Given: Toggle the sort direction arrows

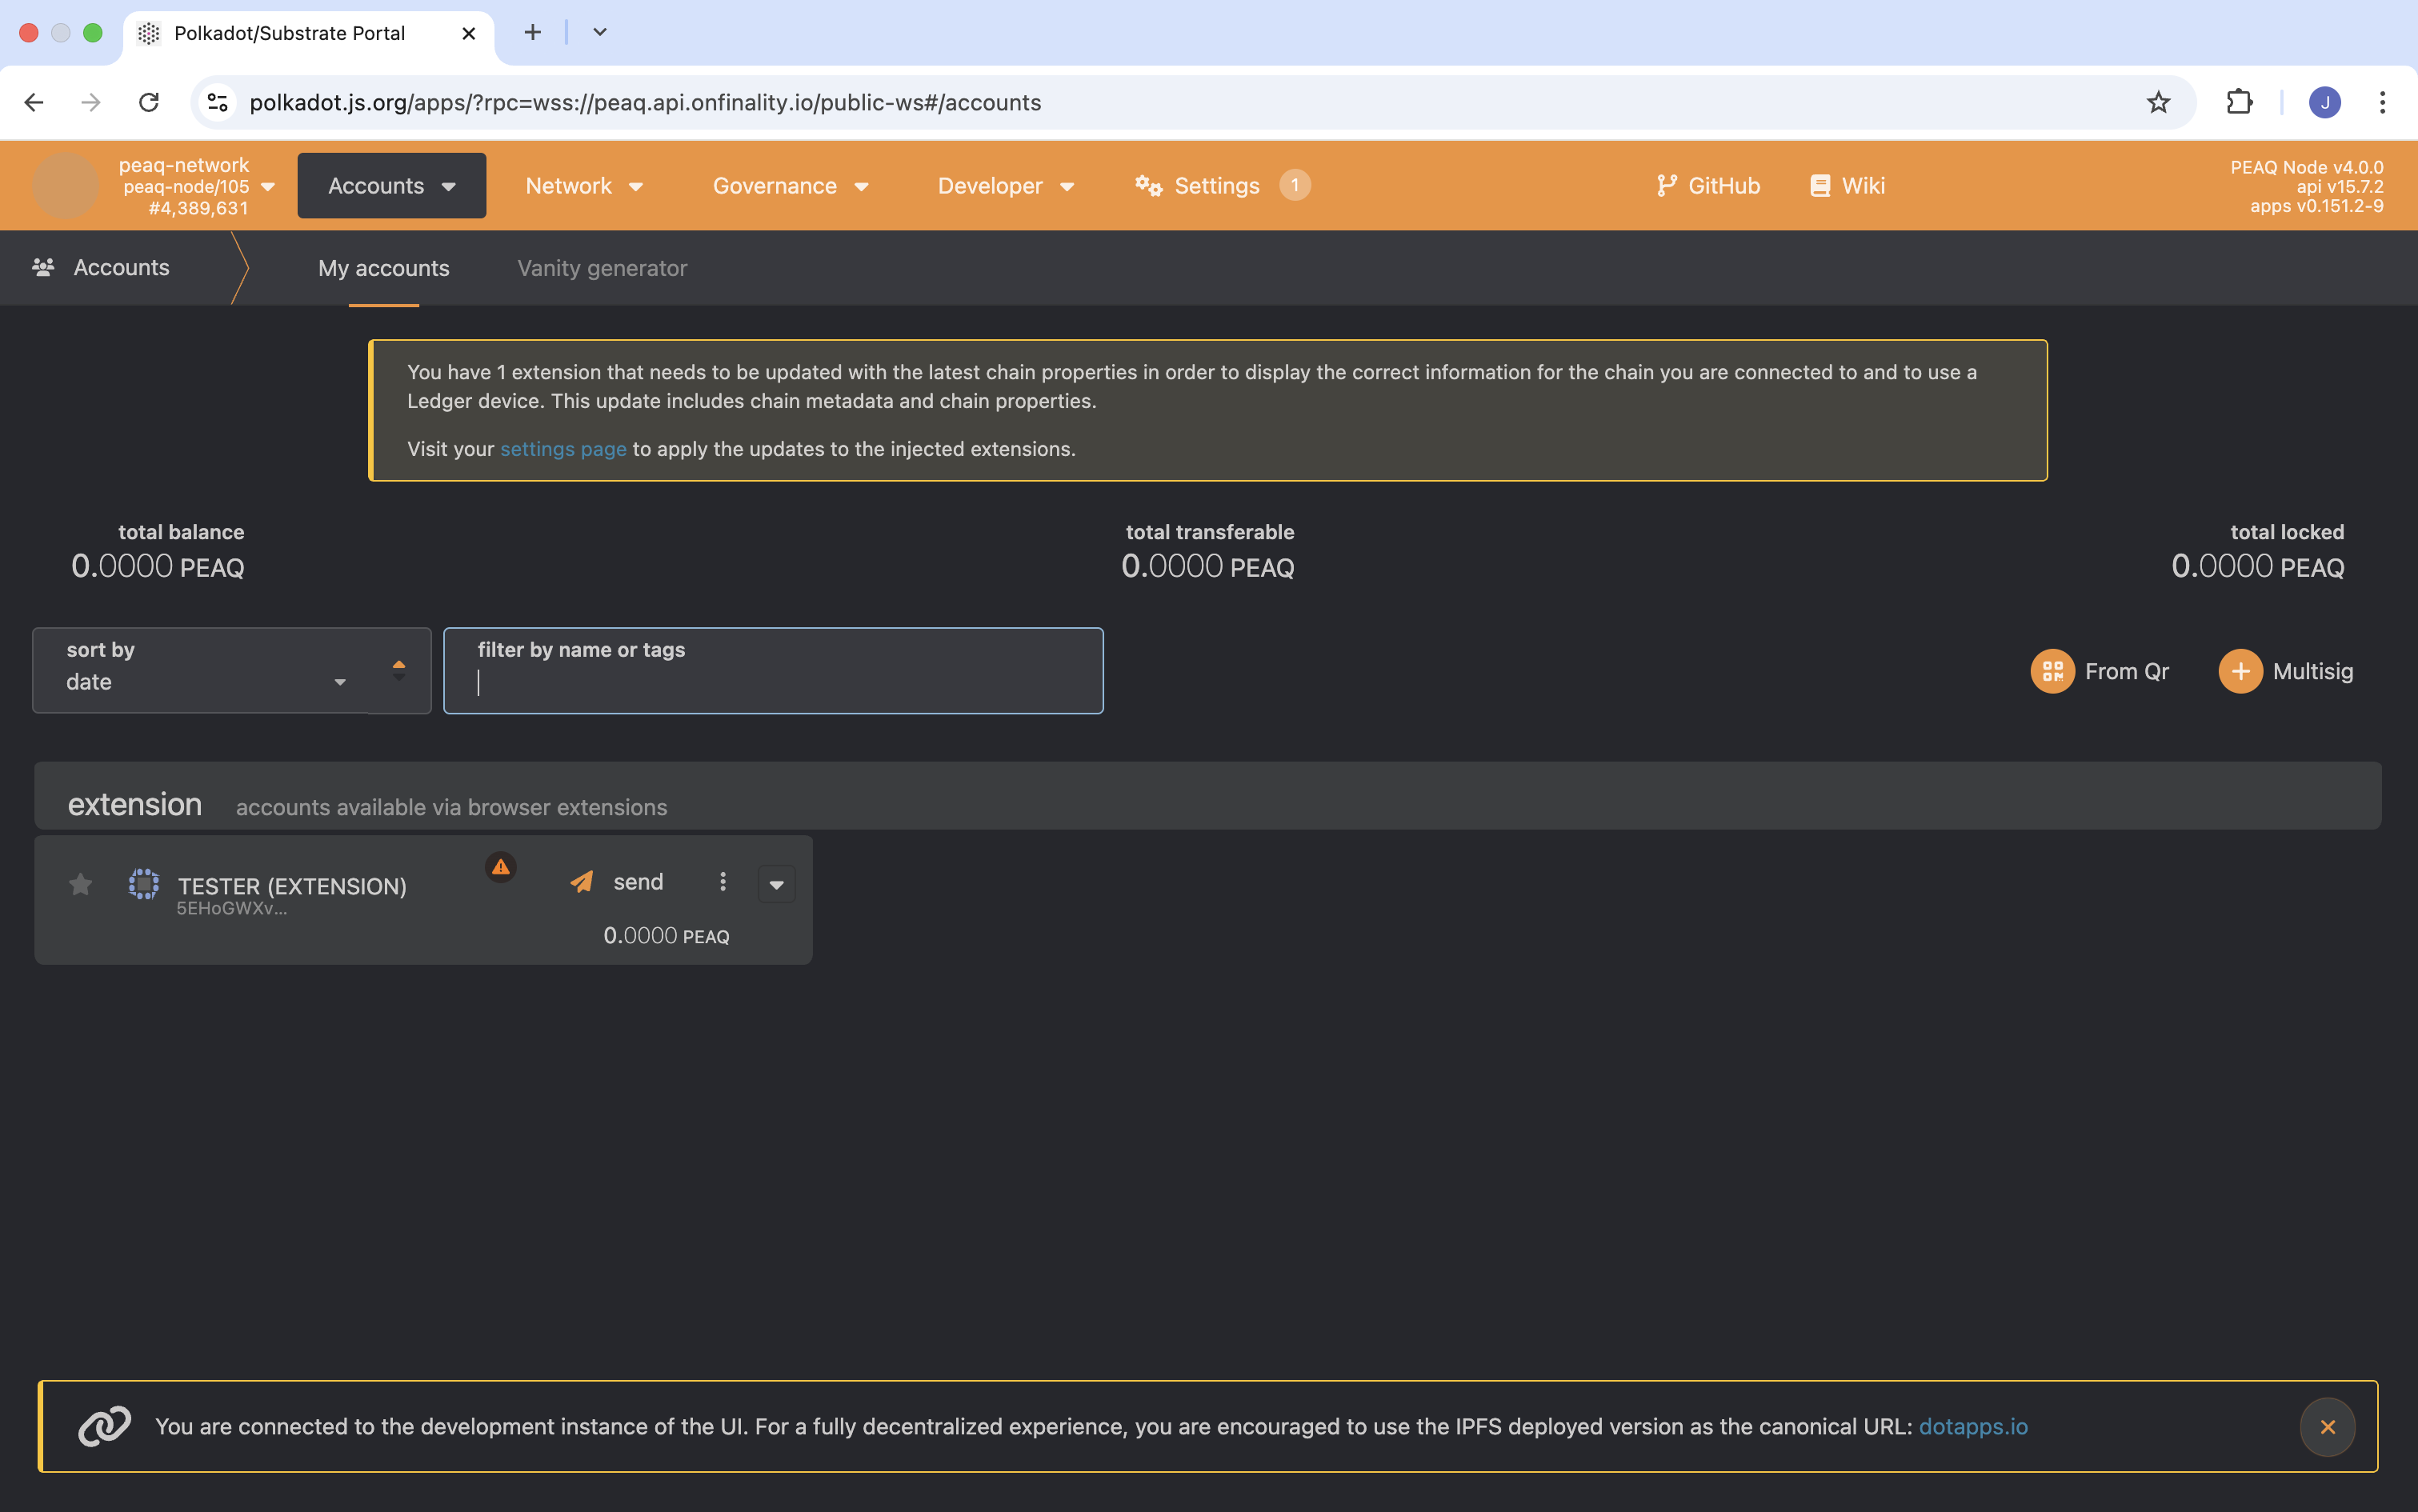Looking at the screenshot, I should (398, 670).
